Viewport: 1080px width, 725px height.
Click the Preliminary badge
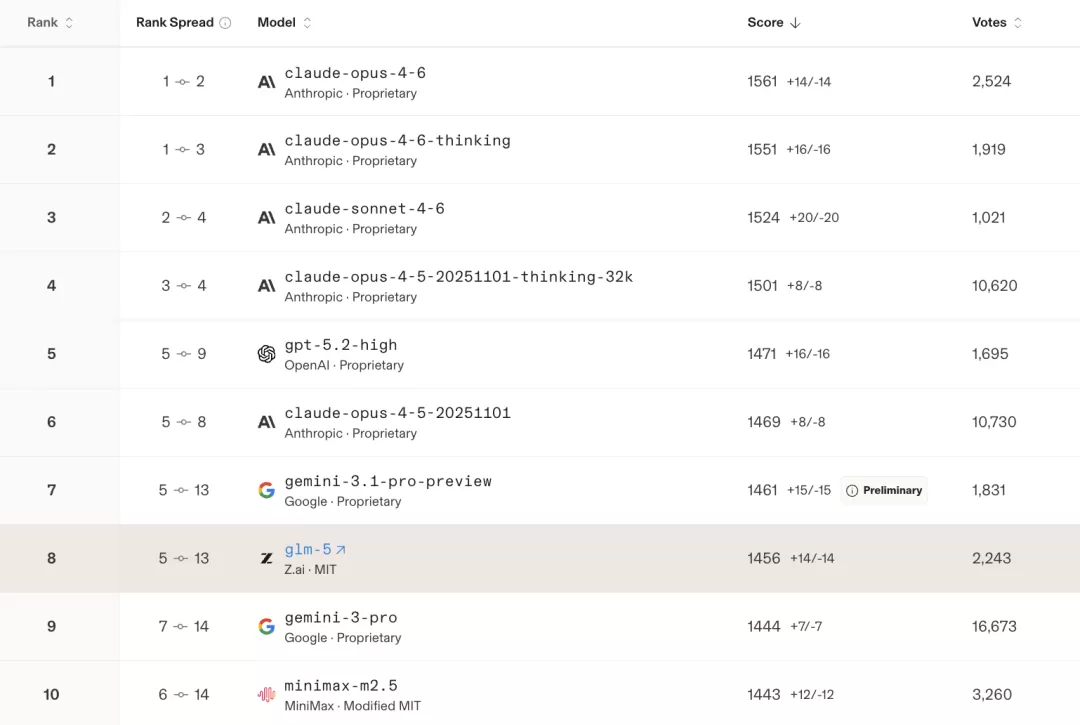pyautogui.click(x=884, y=490)
